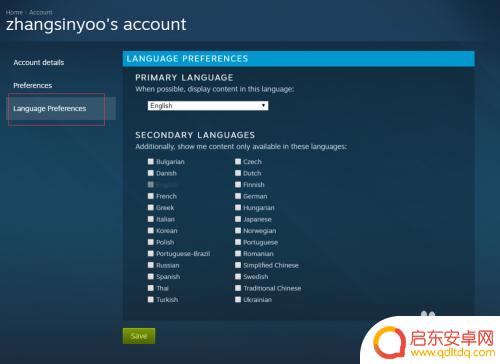Check the Portuguese checkbox in right column

(238, 242)
